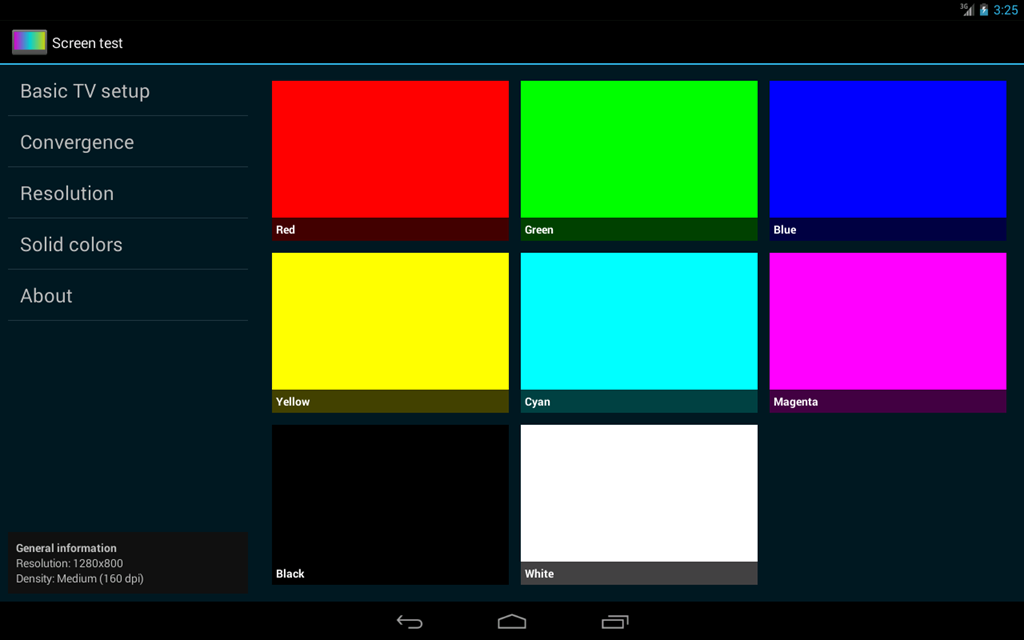
Task: Tap the General information heading
Action: tap(66, 548)
